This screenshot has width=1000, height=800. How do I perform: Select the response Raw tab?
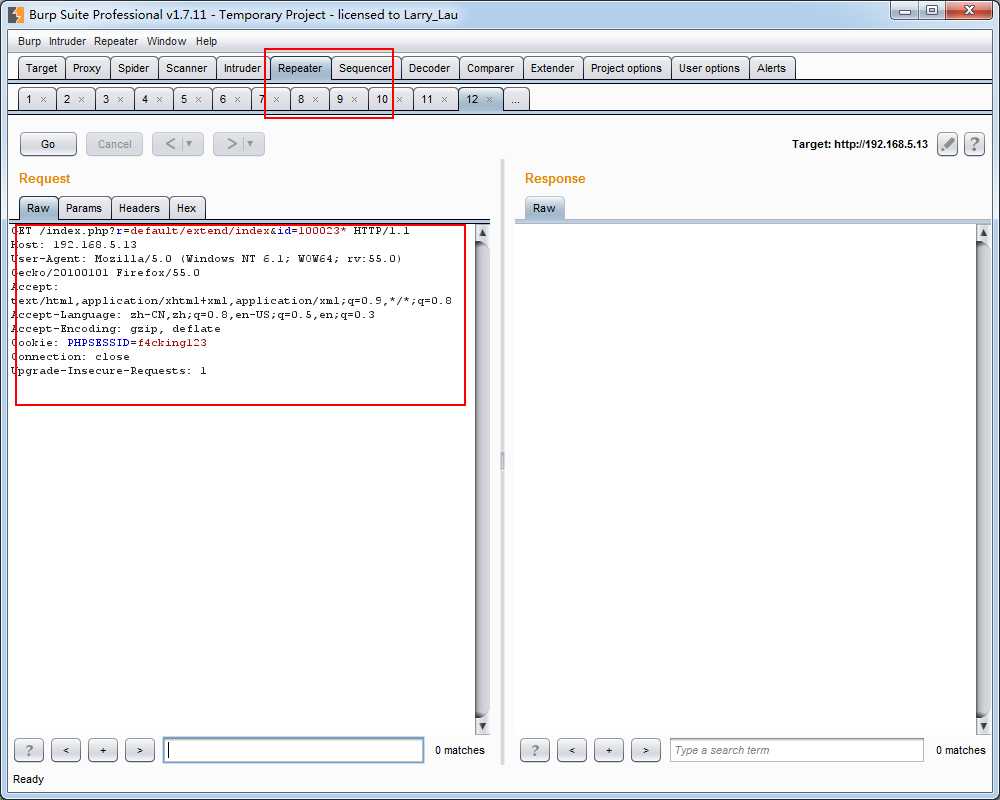[x=544, y=208]
